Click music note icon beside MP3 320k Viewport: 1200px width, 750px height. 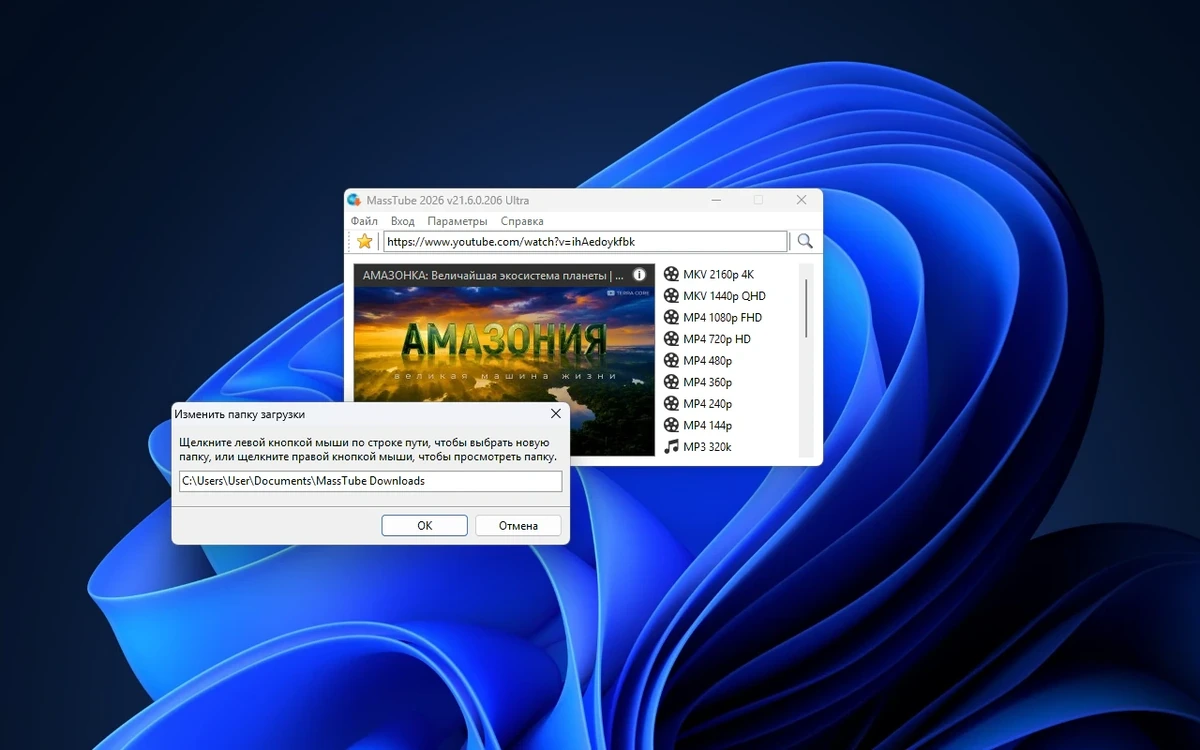pyautogui.click(x=671, y=447)
